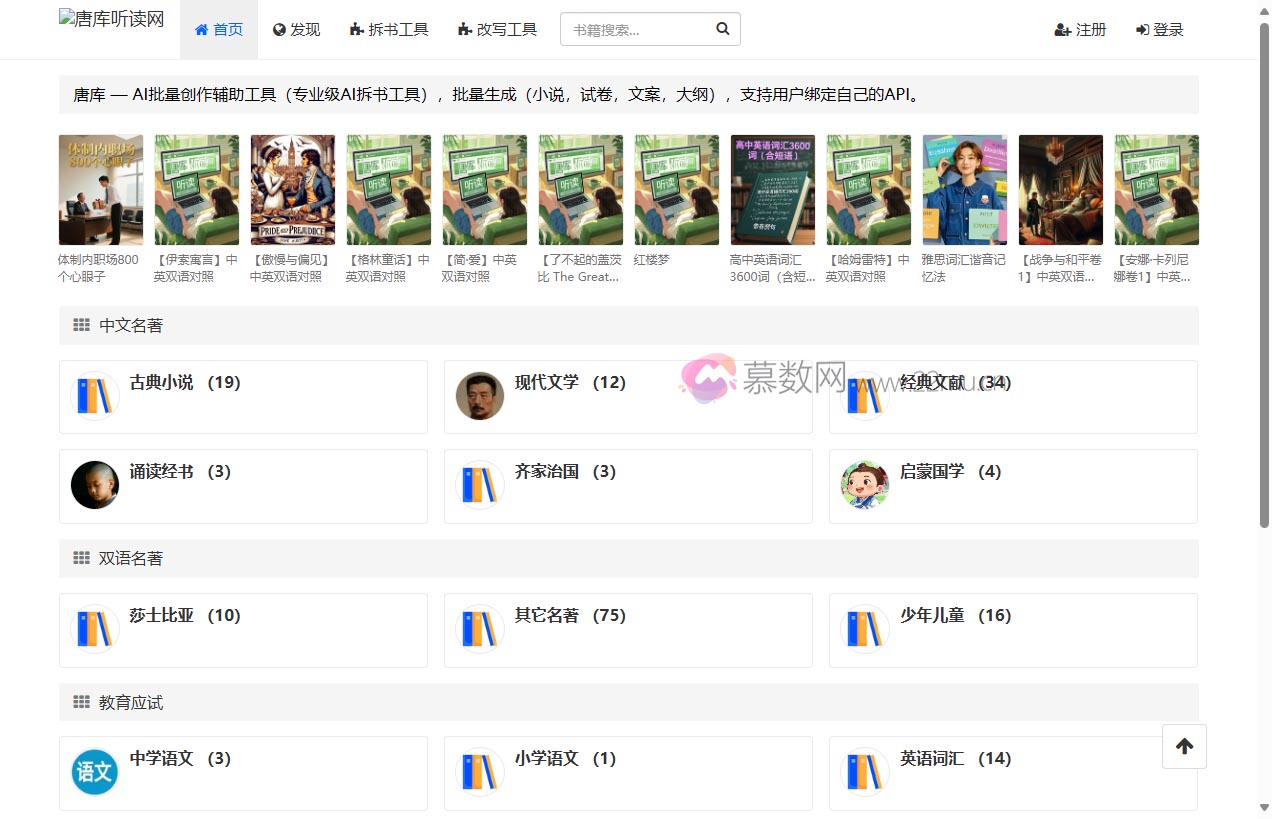The height and width of the screenshot is (819, 1272).
Task: Click the 登录 sign-in icon
Action: (1142, 30)
